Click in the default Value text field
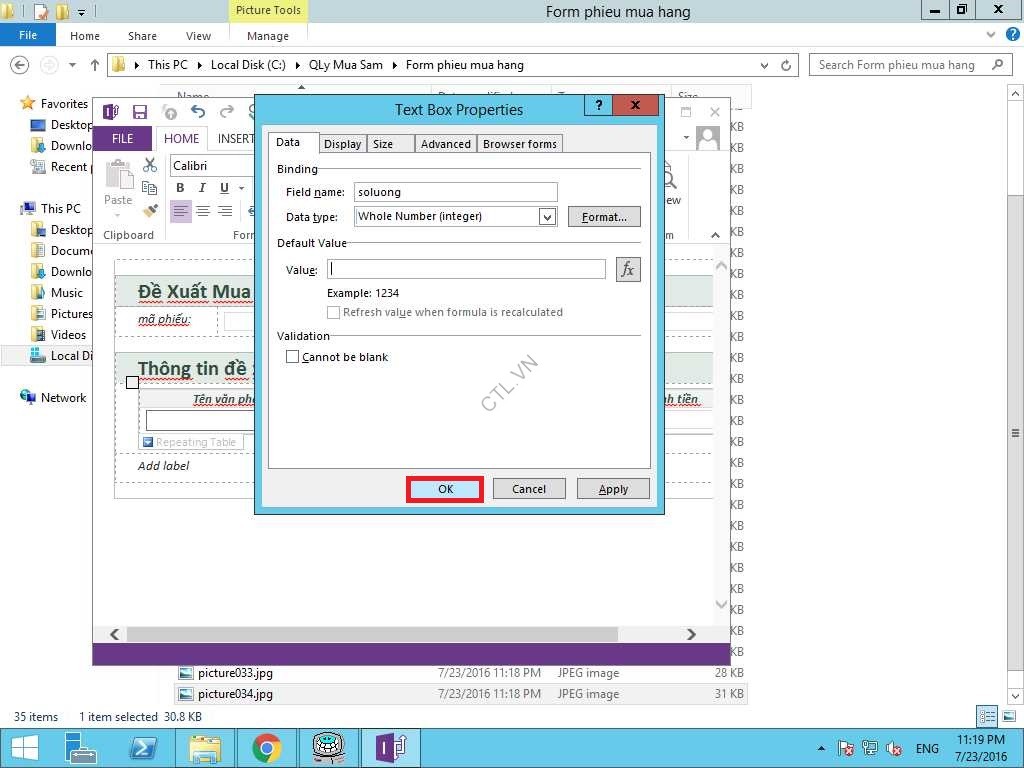This screenshot has height=768, width=1024. click(466, 269)
